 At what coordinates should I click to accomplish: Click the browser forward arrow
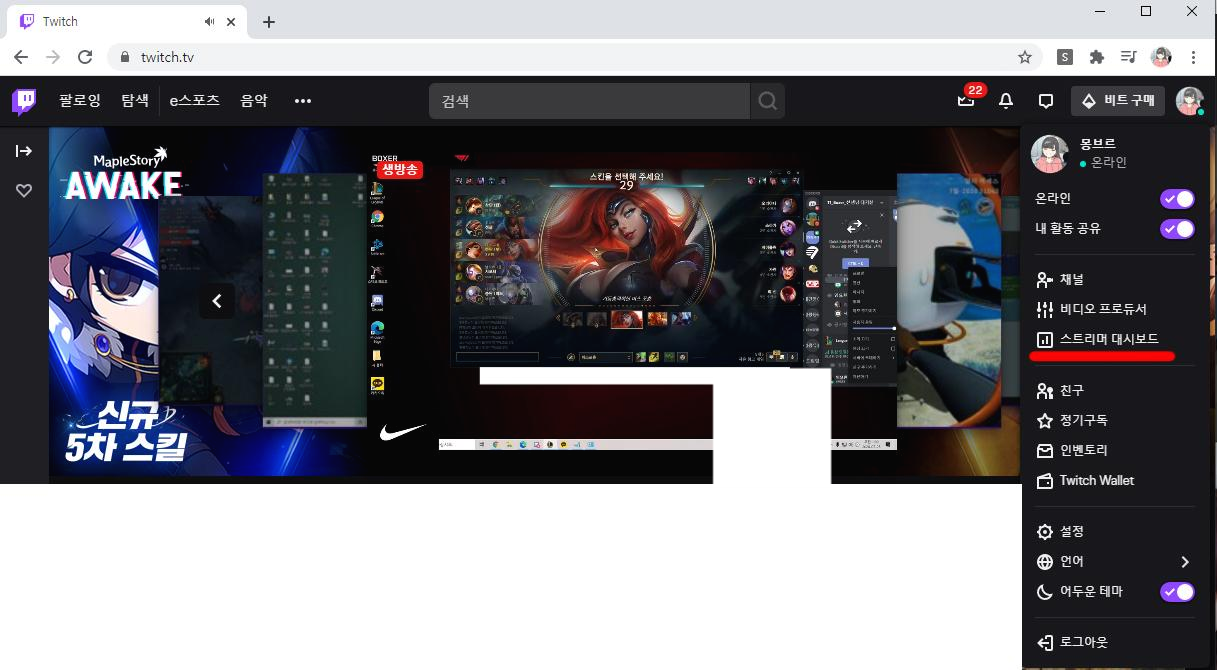point(53,57)
